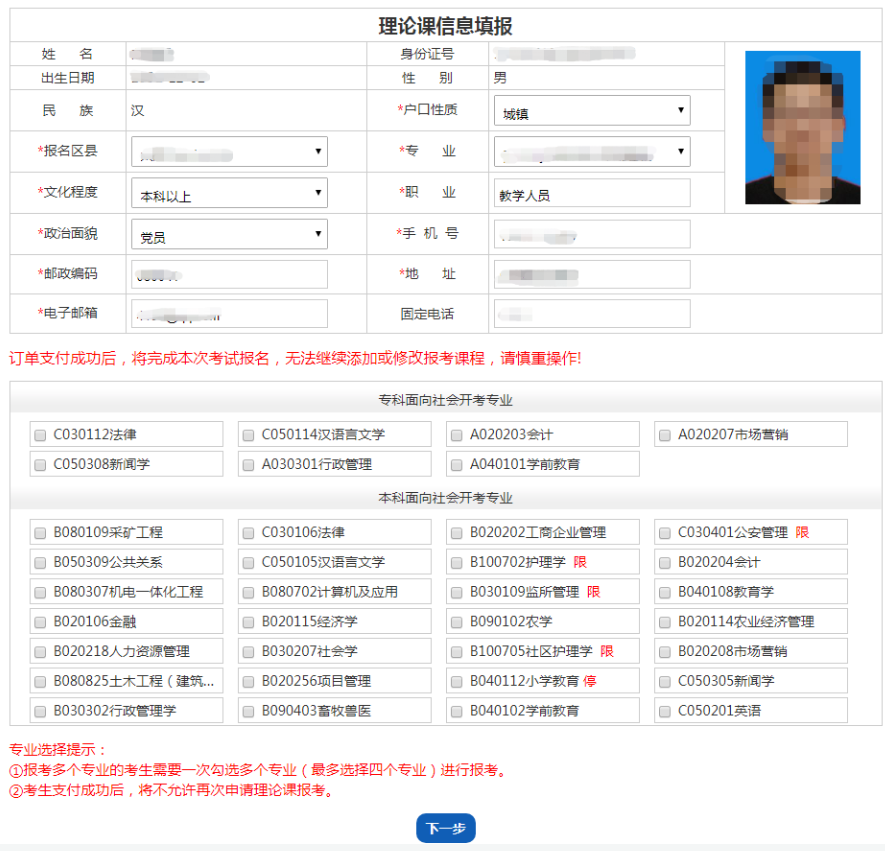Viewport: 885px width, 851px height.
Task: Select the 固定电话 input field
Action: pyautogui.click(x=591, y=314)
